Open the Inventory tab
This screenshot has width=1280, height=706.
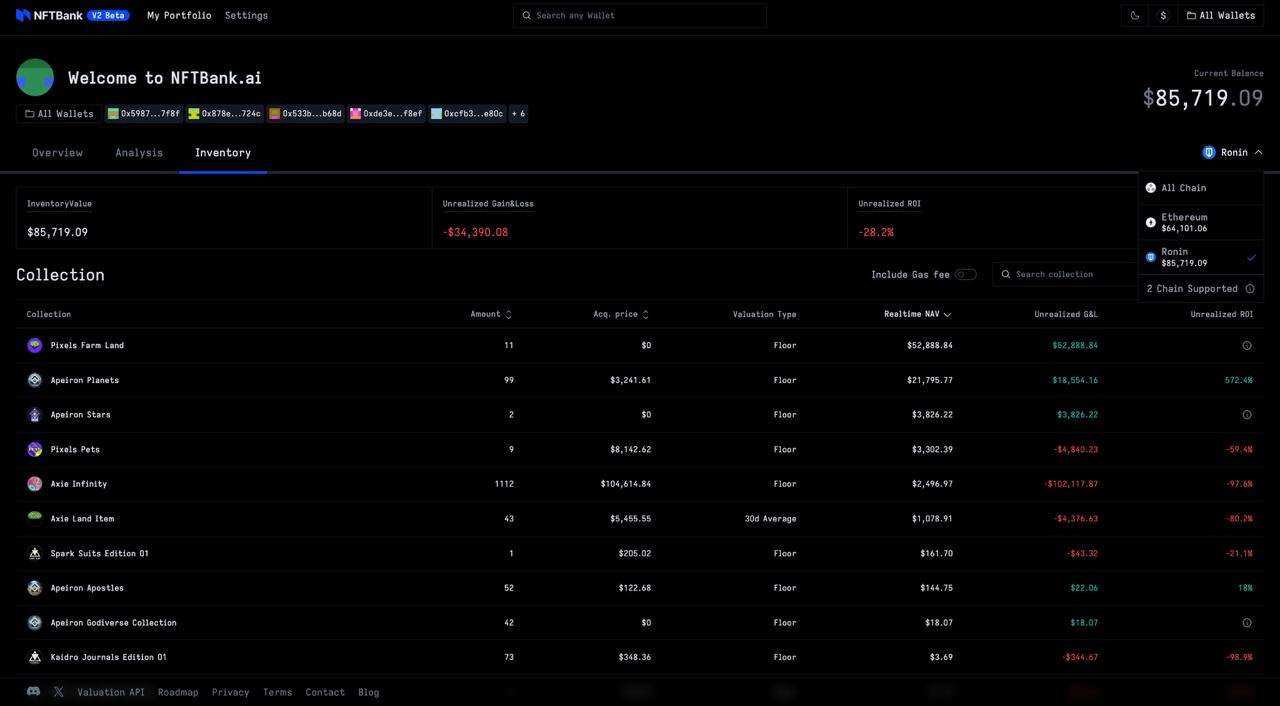(x=223, y=152)
